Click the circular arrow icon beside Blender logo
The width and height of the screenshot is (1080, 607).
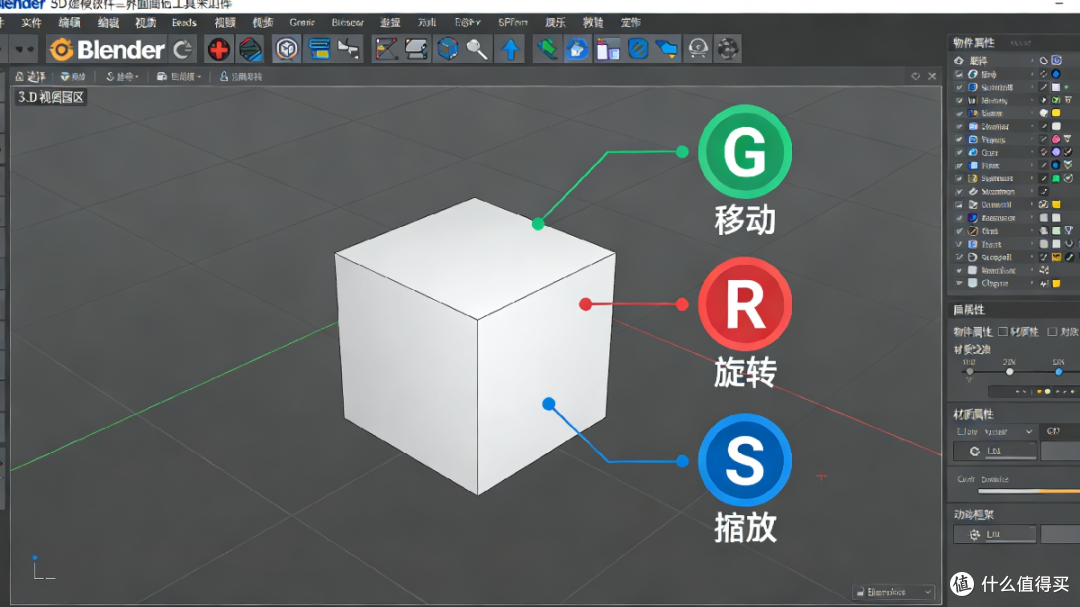coord(183,50)
